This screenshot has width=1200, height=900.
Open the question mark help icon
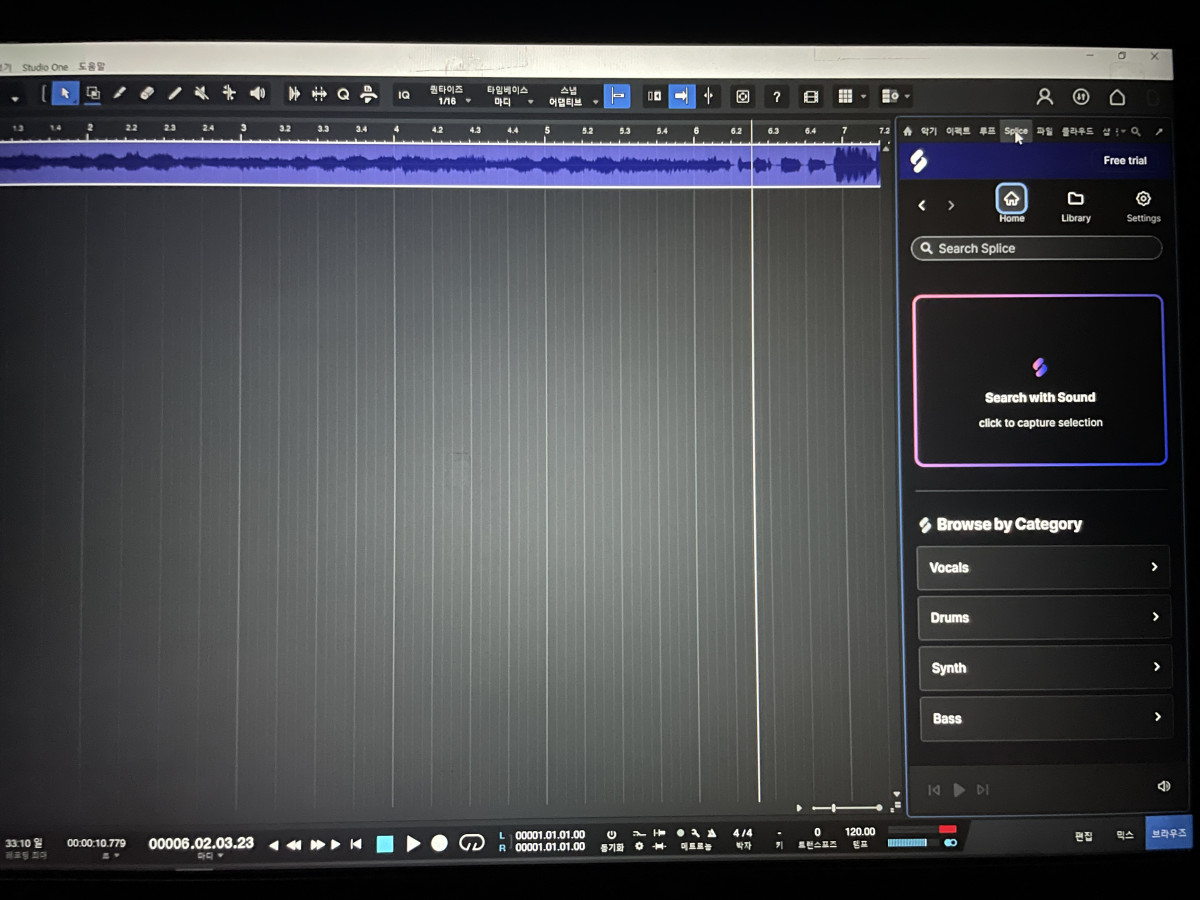777,97
